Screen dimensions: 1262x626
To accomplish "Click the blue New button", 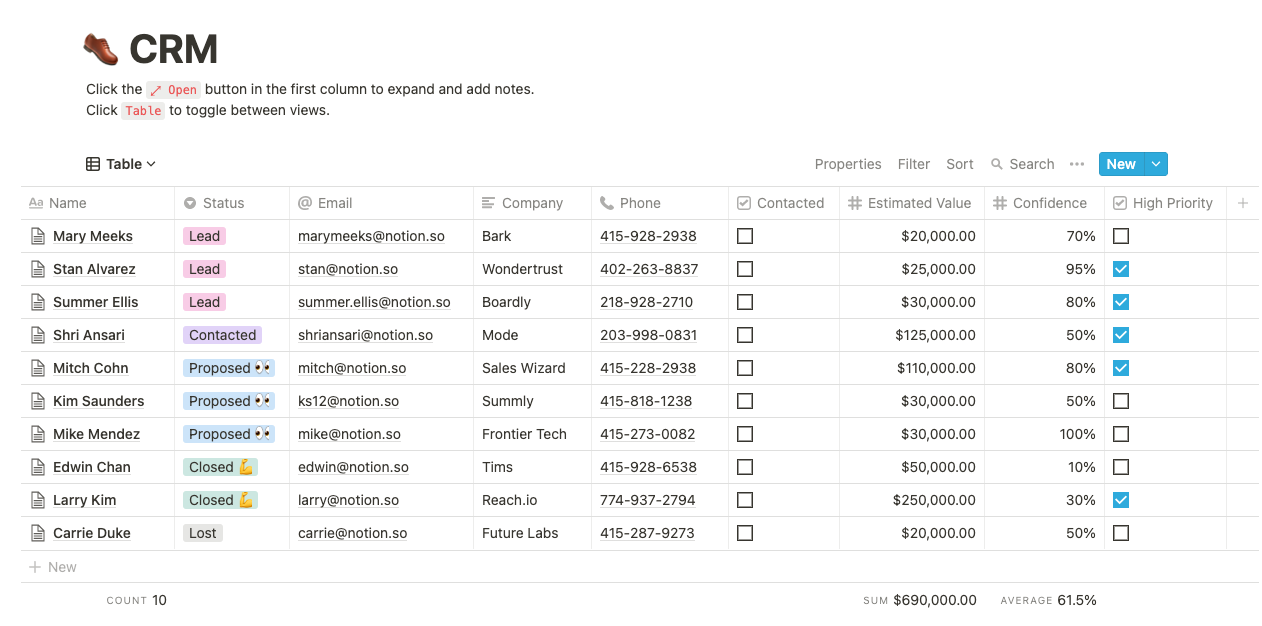I will click(x=1121, y=164).
